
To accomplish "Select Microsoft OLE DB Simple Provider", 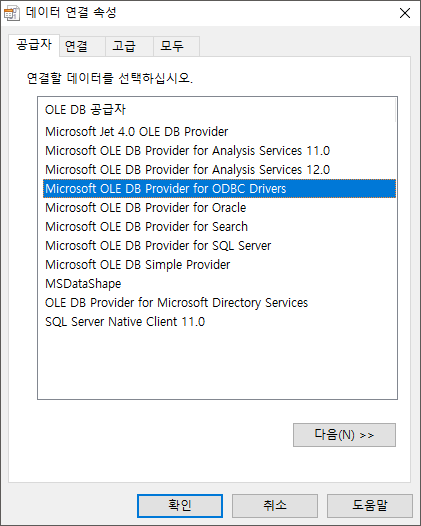I will [219, 265].
